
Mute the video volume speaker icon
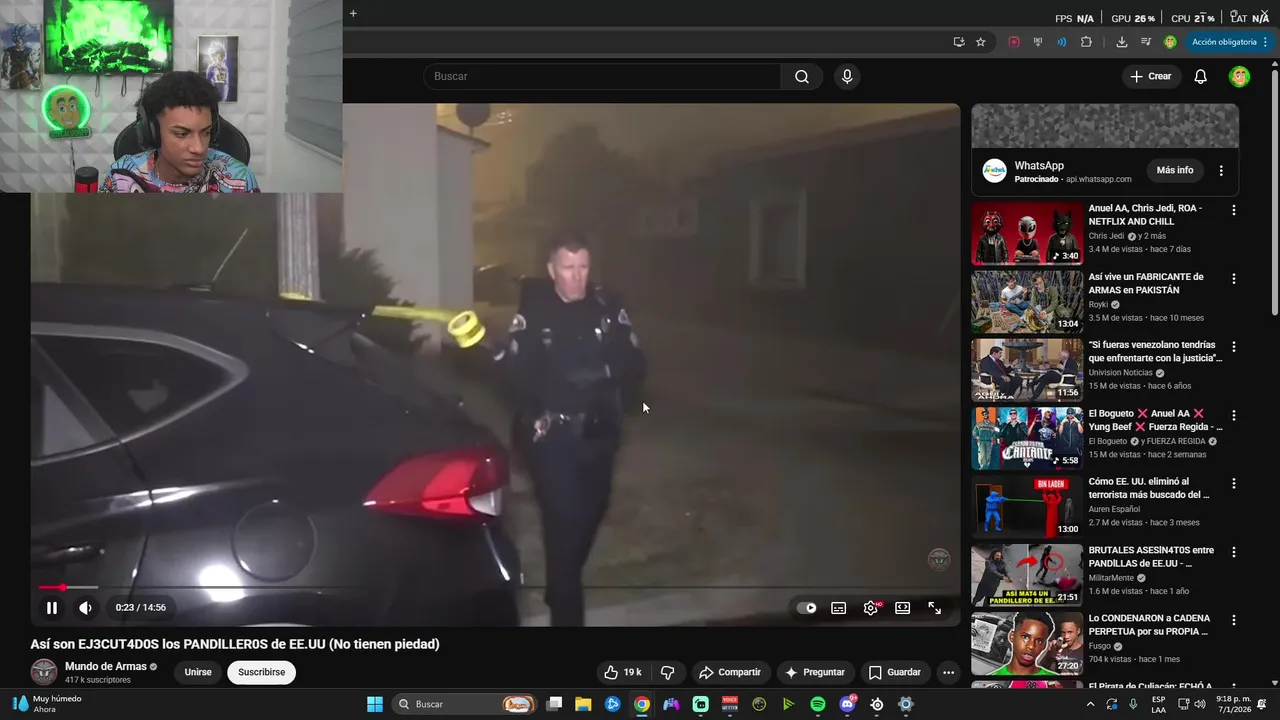point(86,607)
